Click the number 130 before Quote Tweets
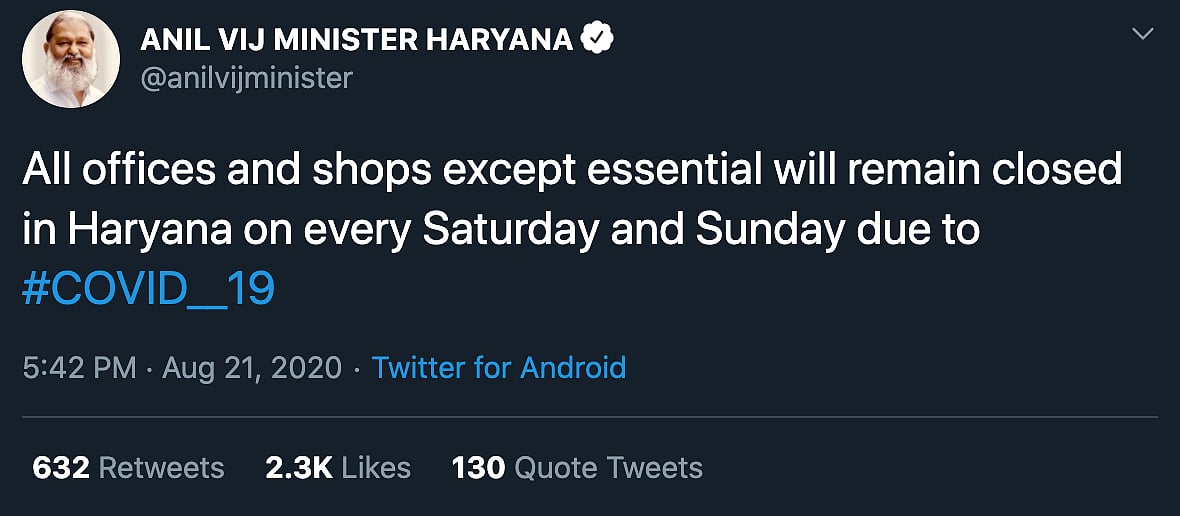Screen dimensions: 1180x516 (478, 467)
